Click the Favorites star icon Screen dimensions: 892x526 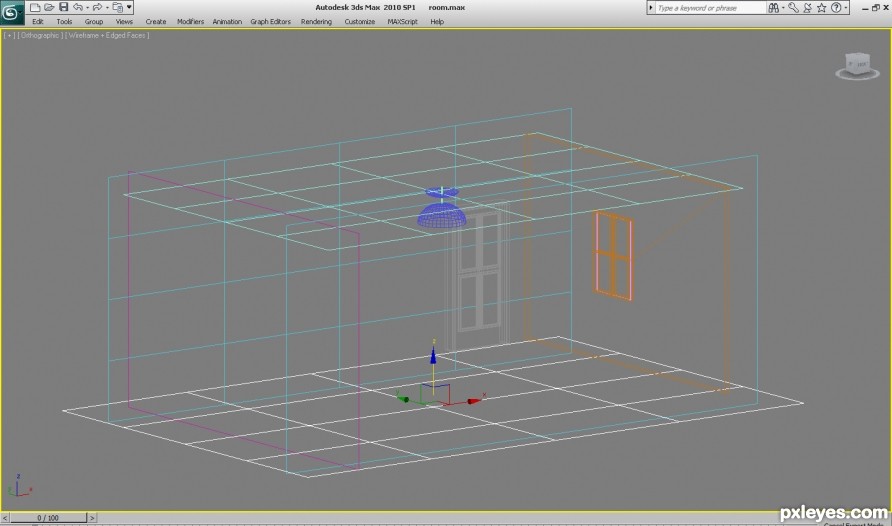coord(821,8)
